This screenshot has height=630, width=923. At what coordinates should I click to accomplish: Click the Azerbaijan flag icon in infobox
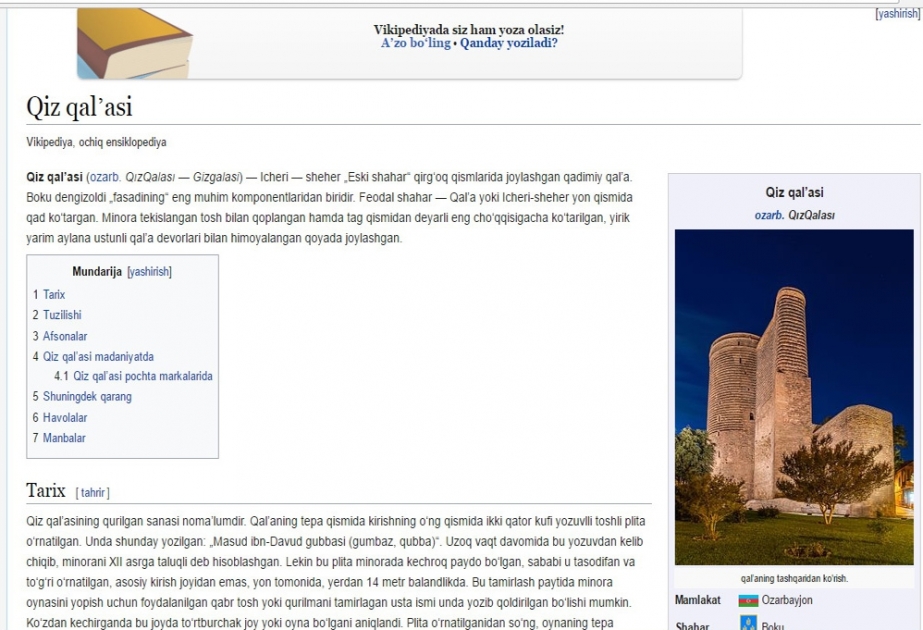(748, 601)
